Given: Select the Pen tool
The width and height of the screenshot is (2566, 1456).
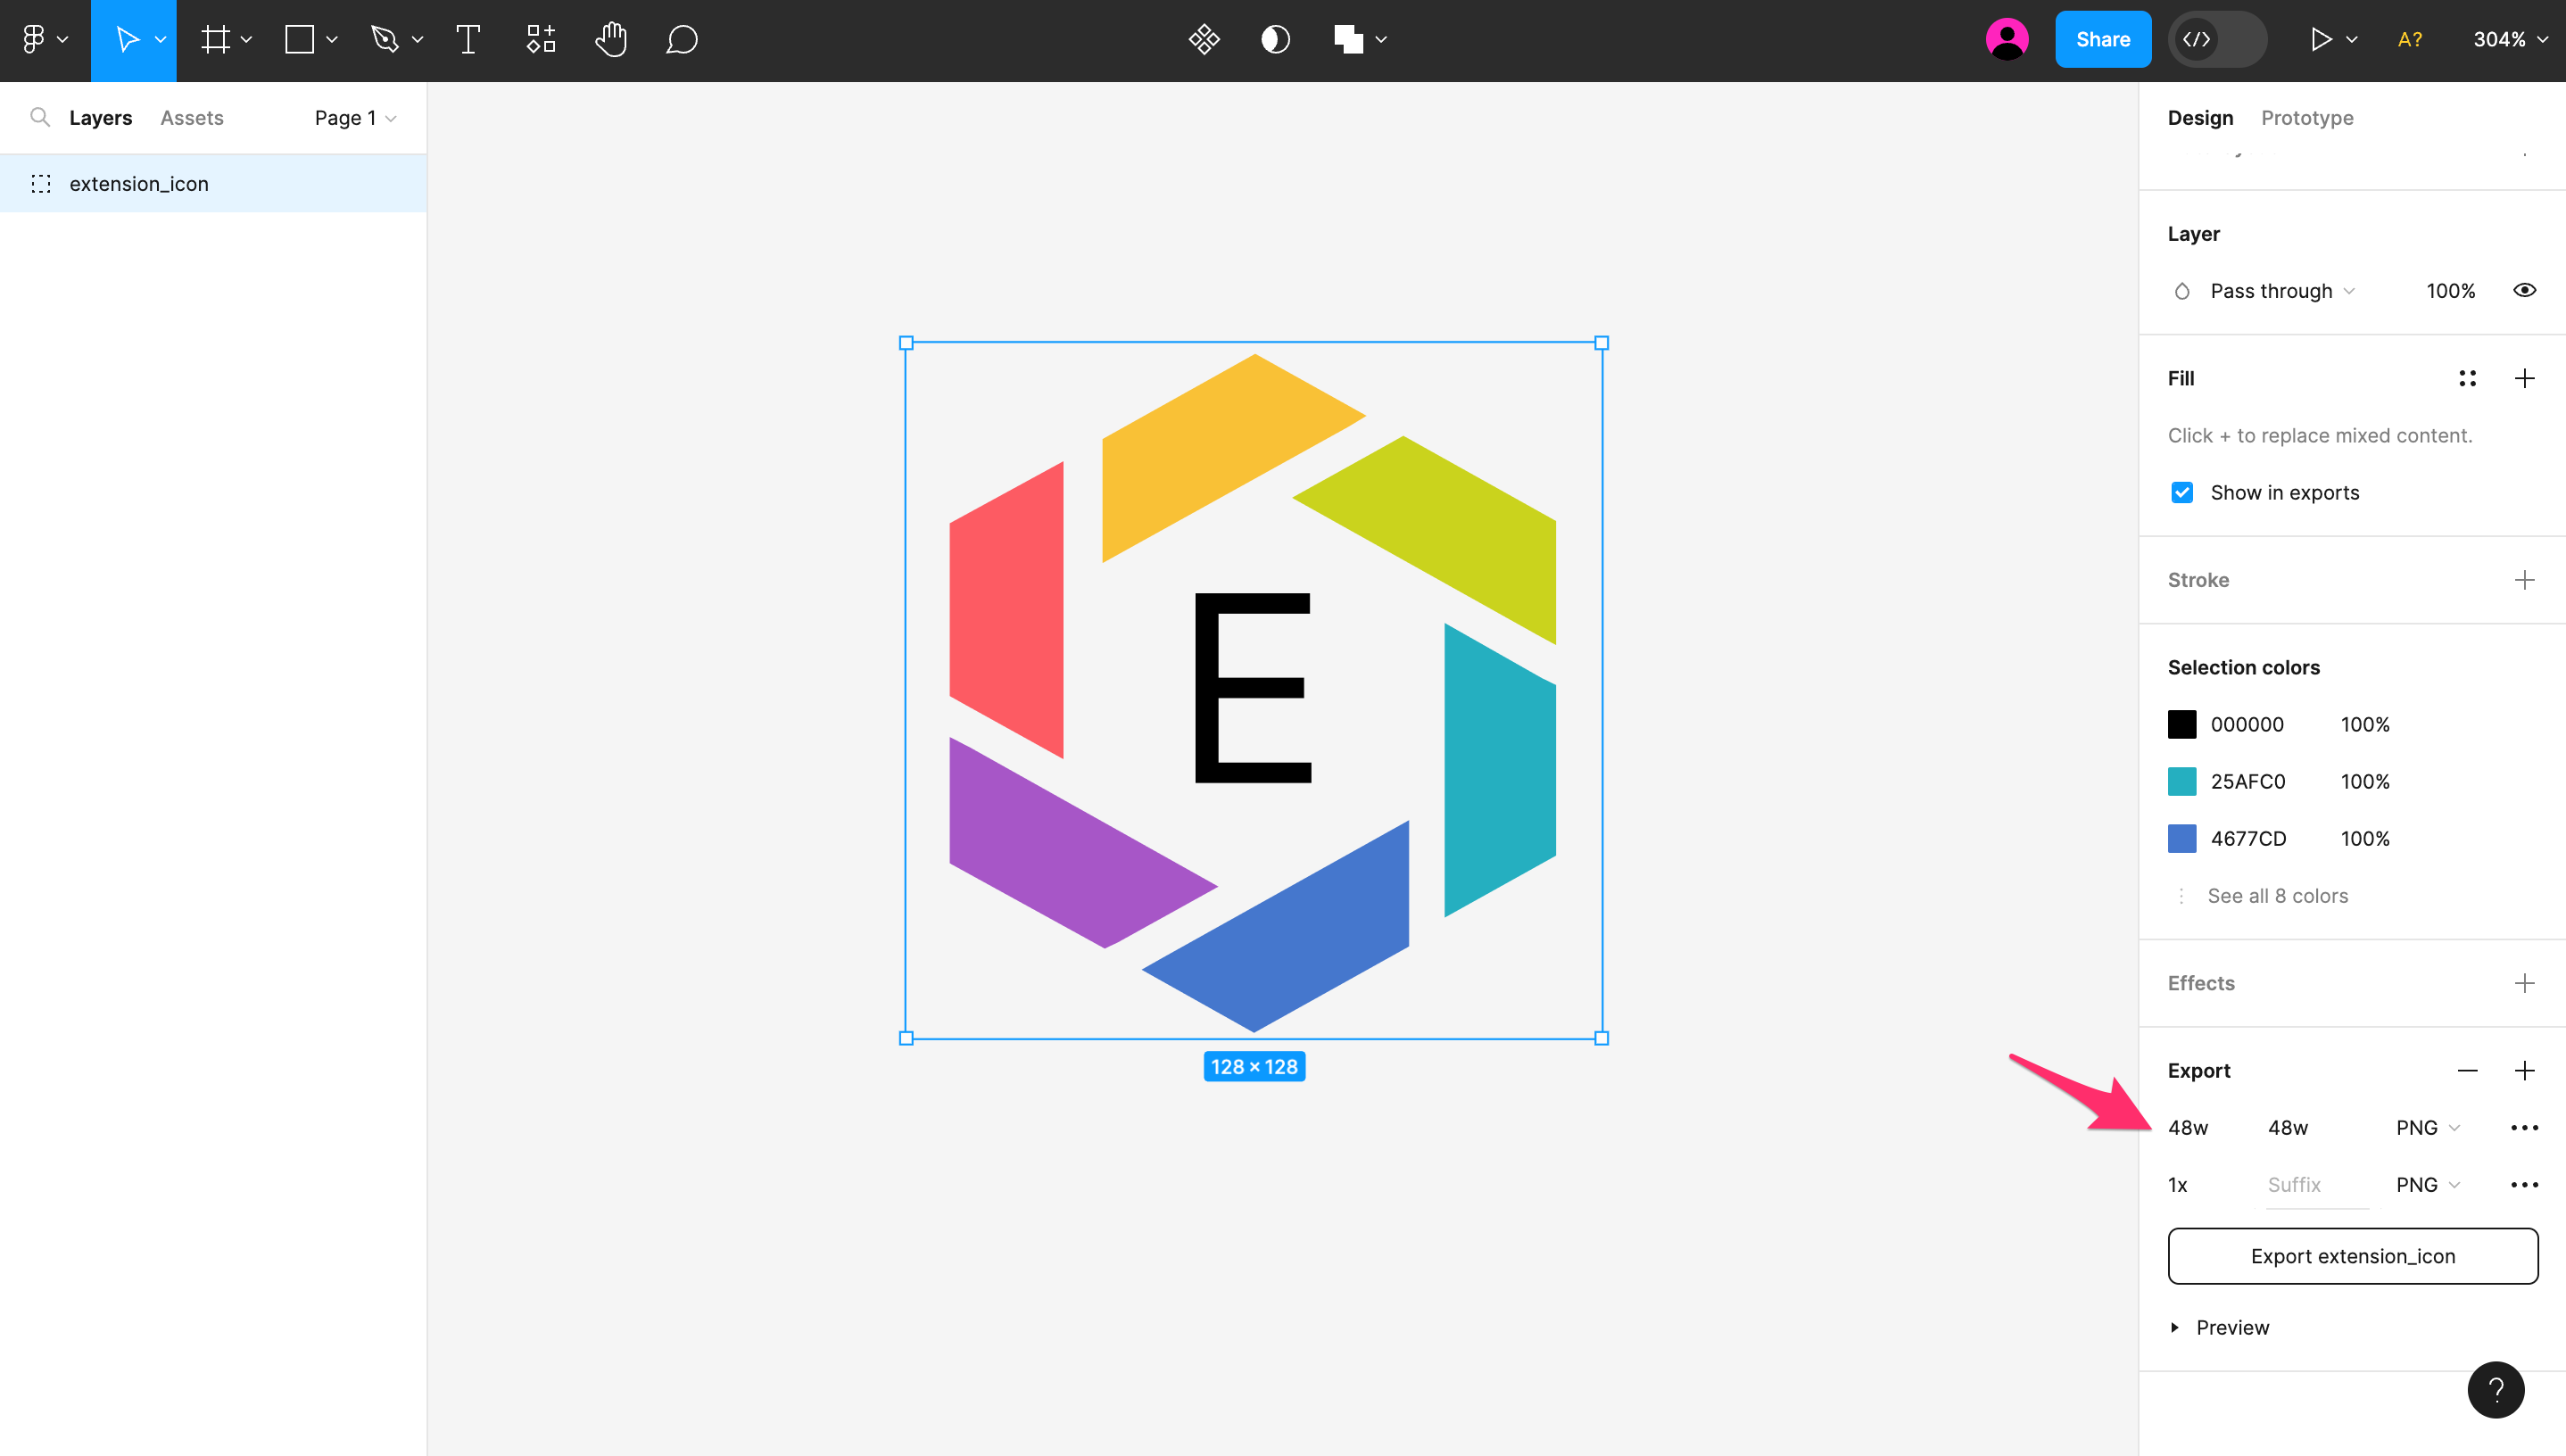Looking at the screenshot, I should click(x=385, y=40).
